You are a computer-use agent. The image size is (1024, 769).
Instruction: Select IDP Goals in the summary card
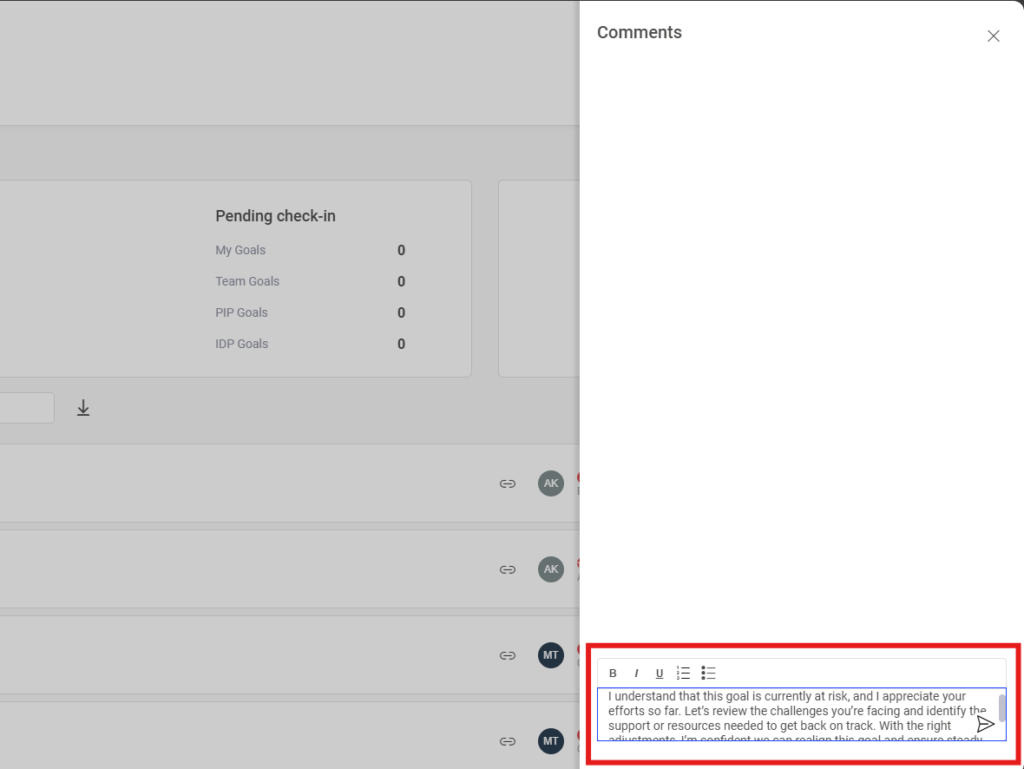(x=242, y=343)
